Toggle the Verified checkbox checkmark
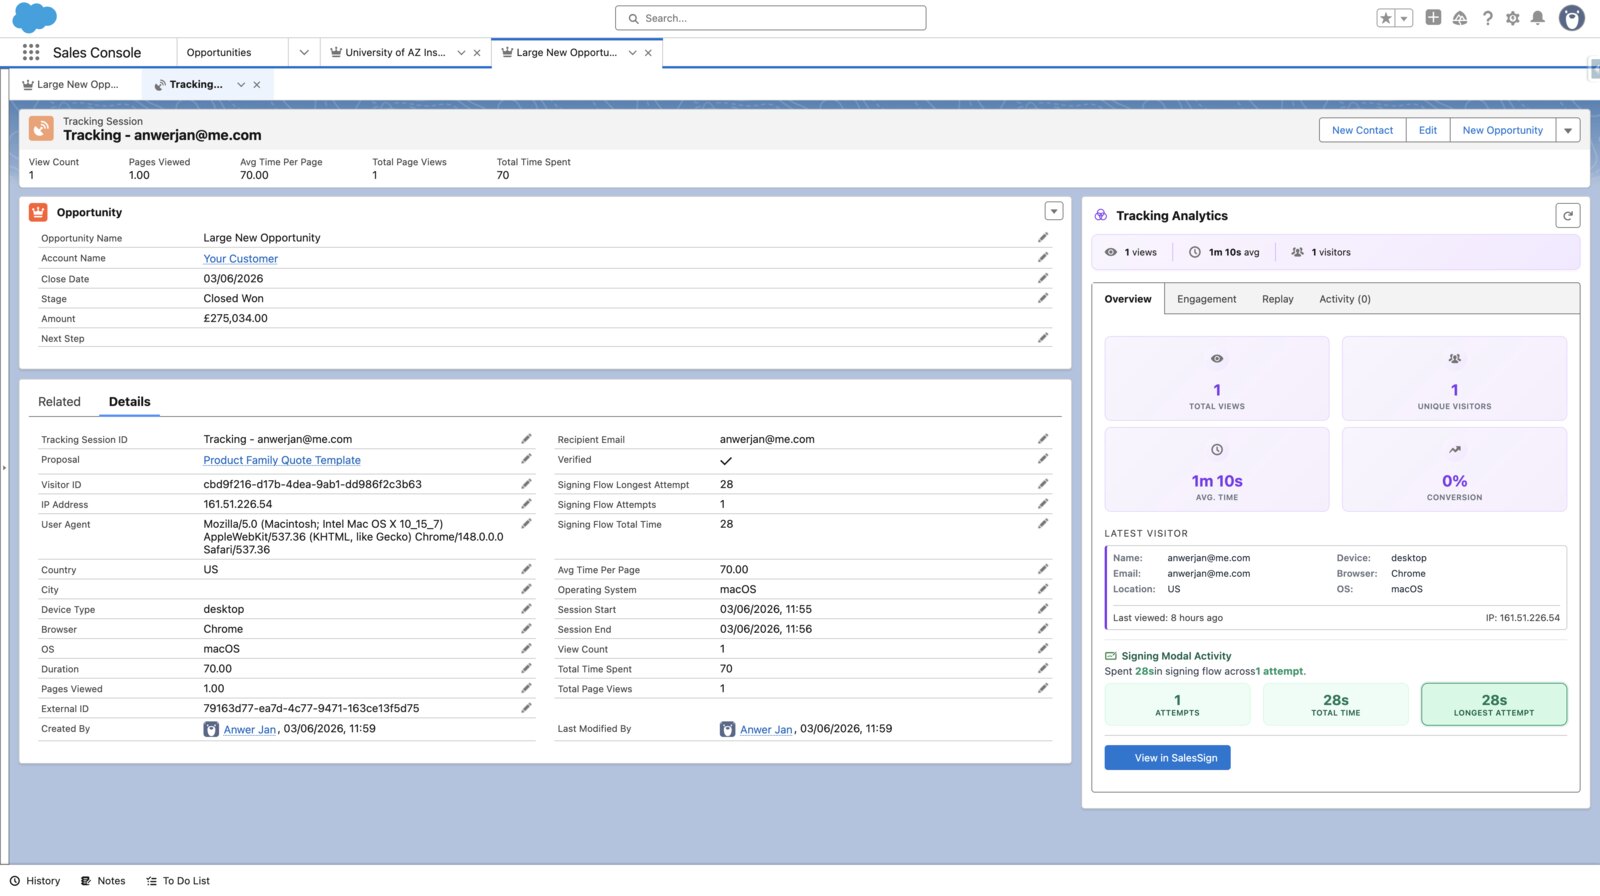Image resolution: width=1600 pixels, height=896 pixels. click(726, 461)
